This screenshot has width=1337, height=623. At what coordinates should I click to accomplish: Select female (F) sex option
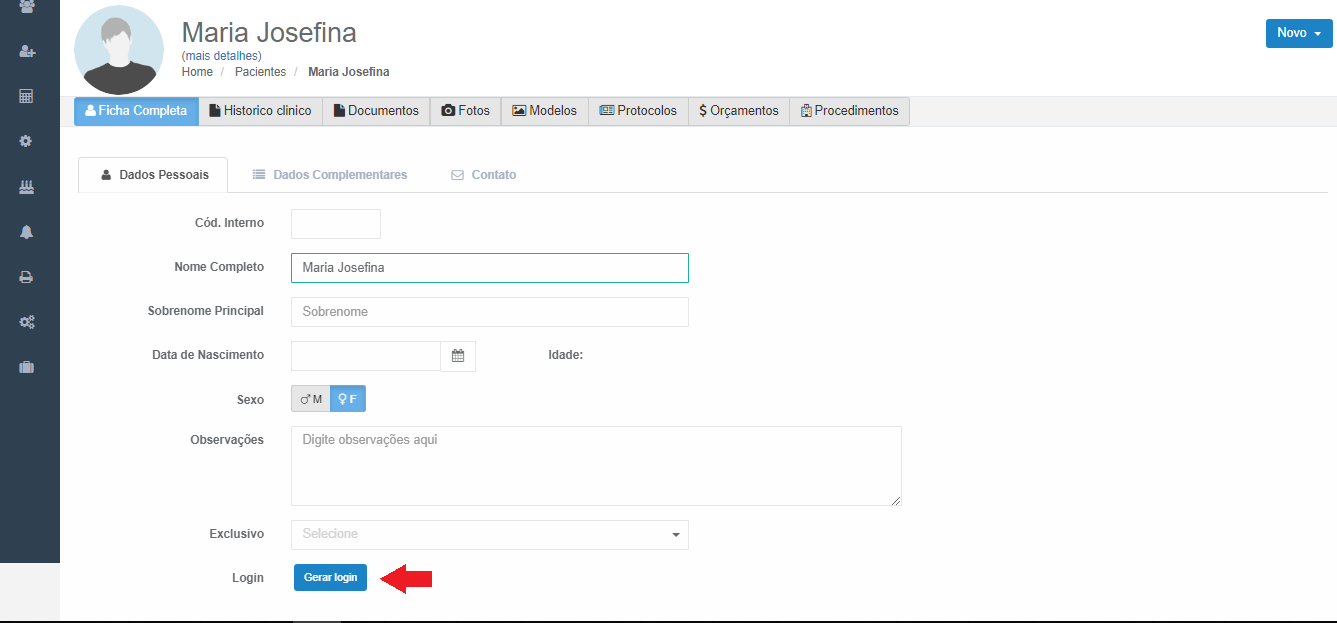[348, 399]
